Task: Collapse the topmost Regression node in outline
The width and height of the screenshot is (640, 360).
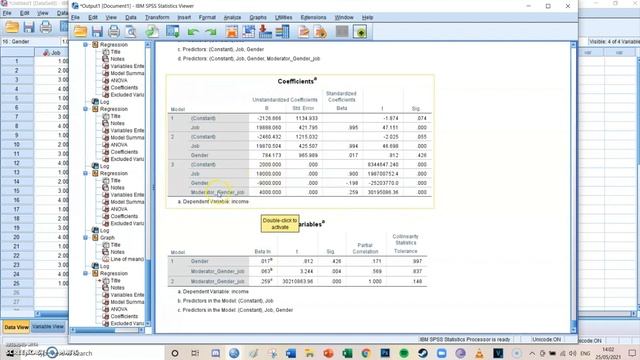Action: point(86,44)
